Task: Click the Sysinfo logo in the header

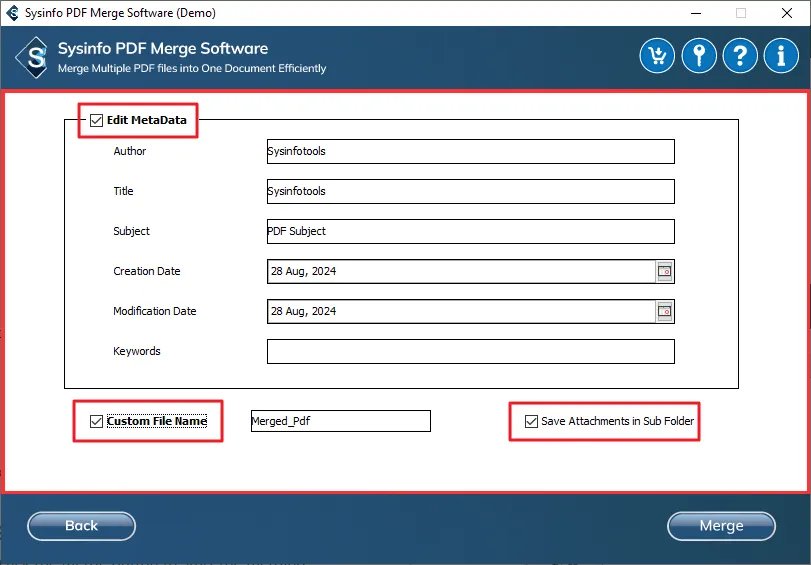Action: click(x=33, y=57)
